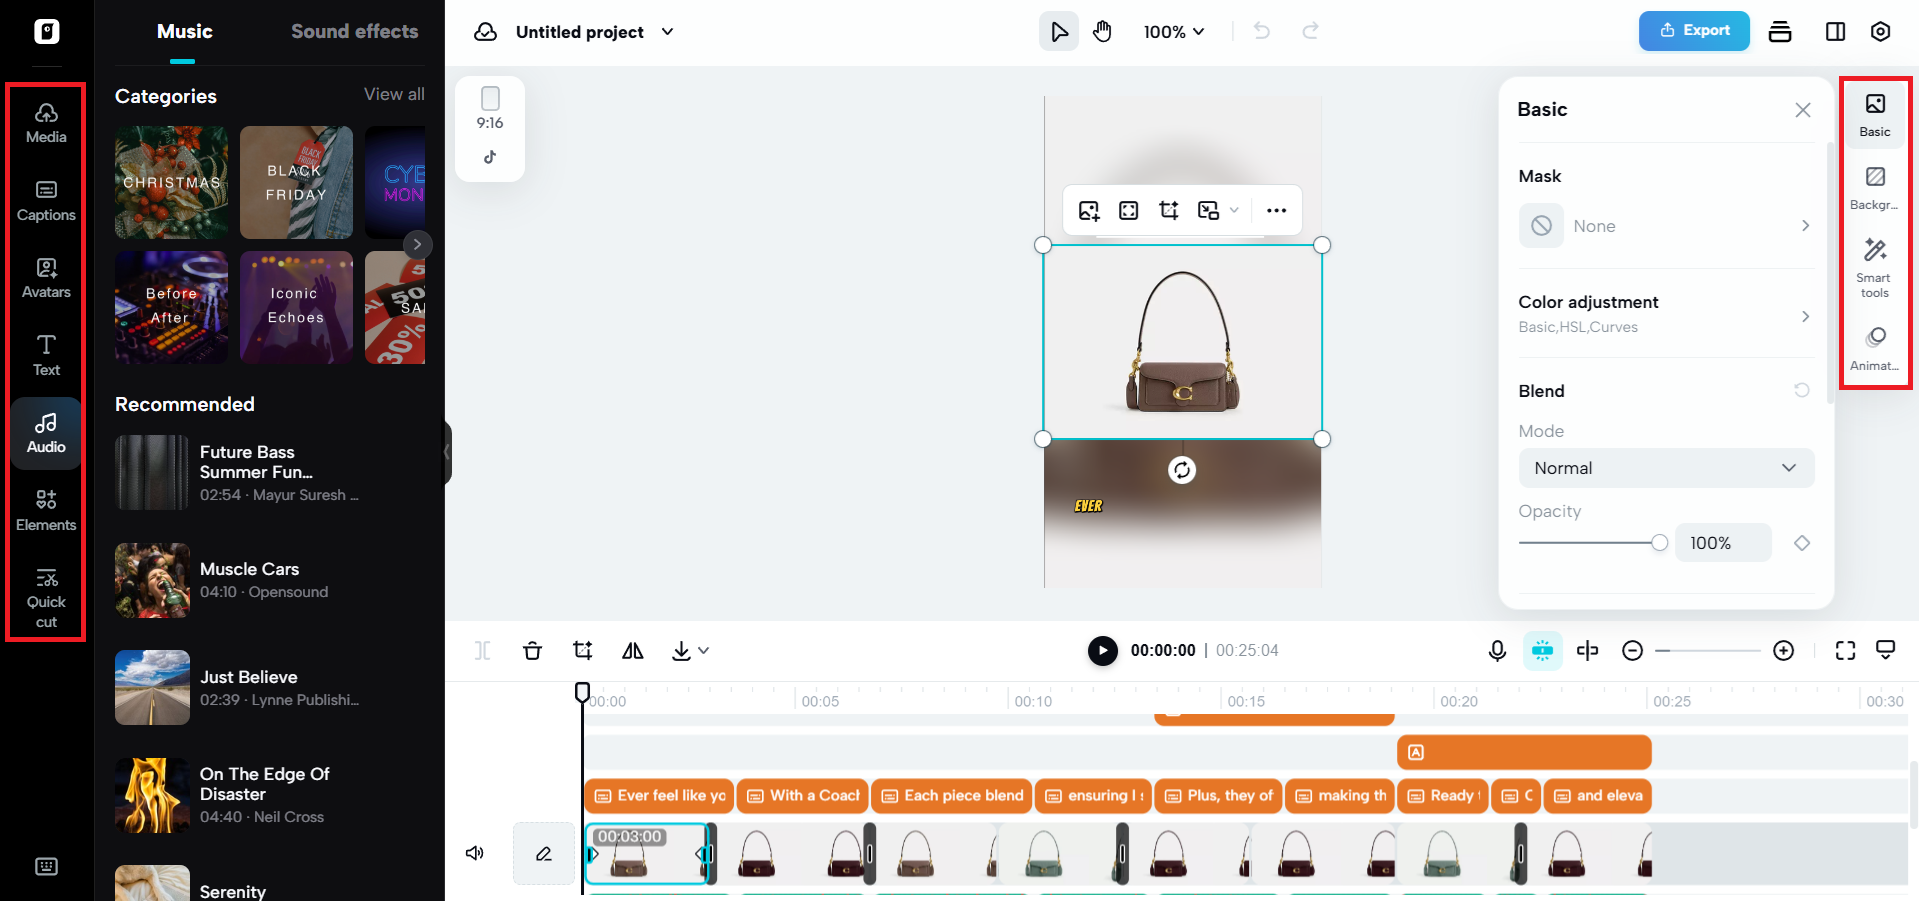Delete the selected clip with trash icon
1919x901 pixels.
tap(532, 651)
